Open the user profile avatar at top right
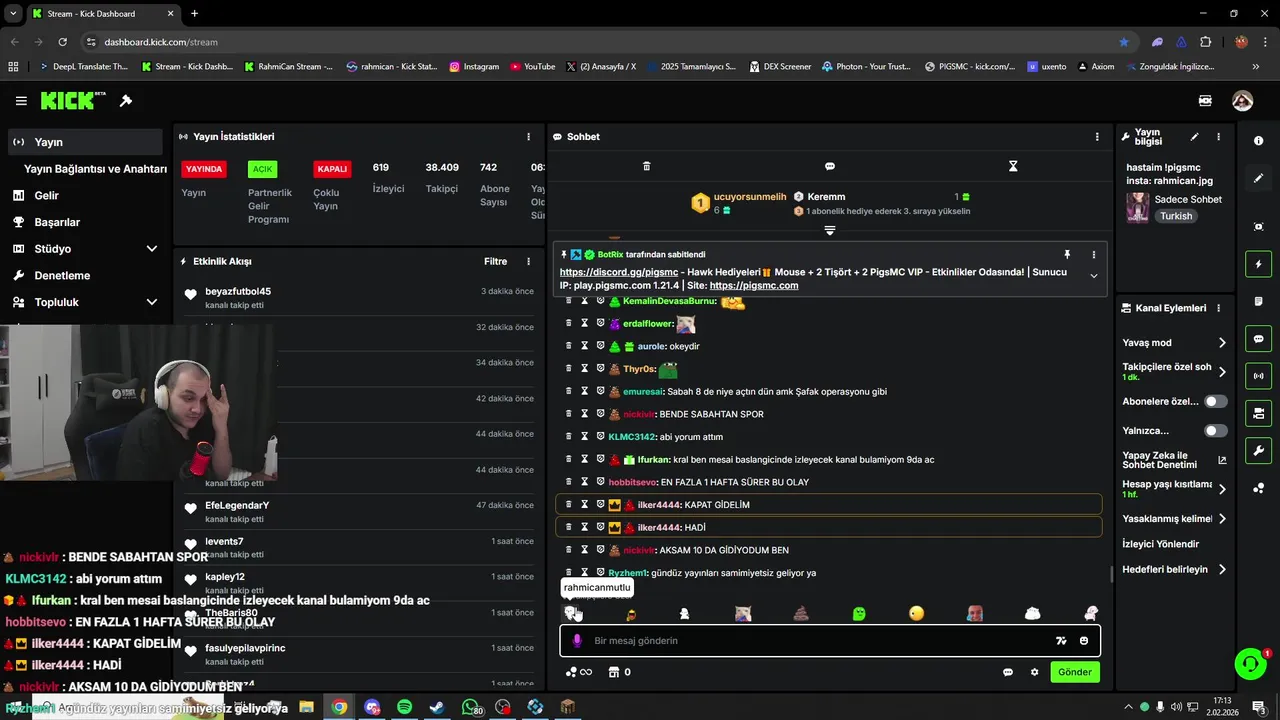The image size is (1280, 720). coord(1242,101)
